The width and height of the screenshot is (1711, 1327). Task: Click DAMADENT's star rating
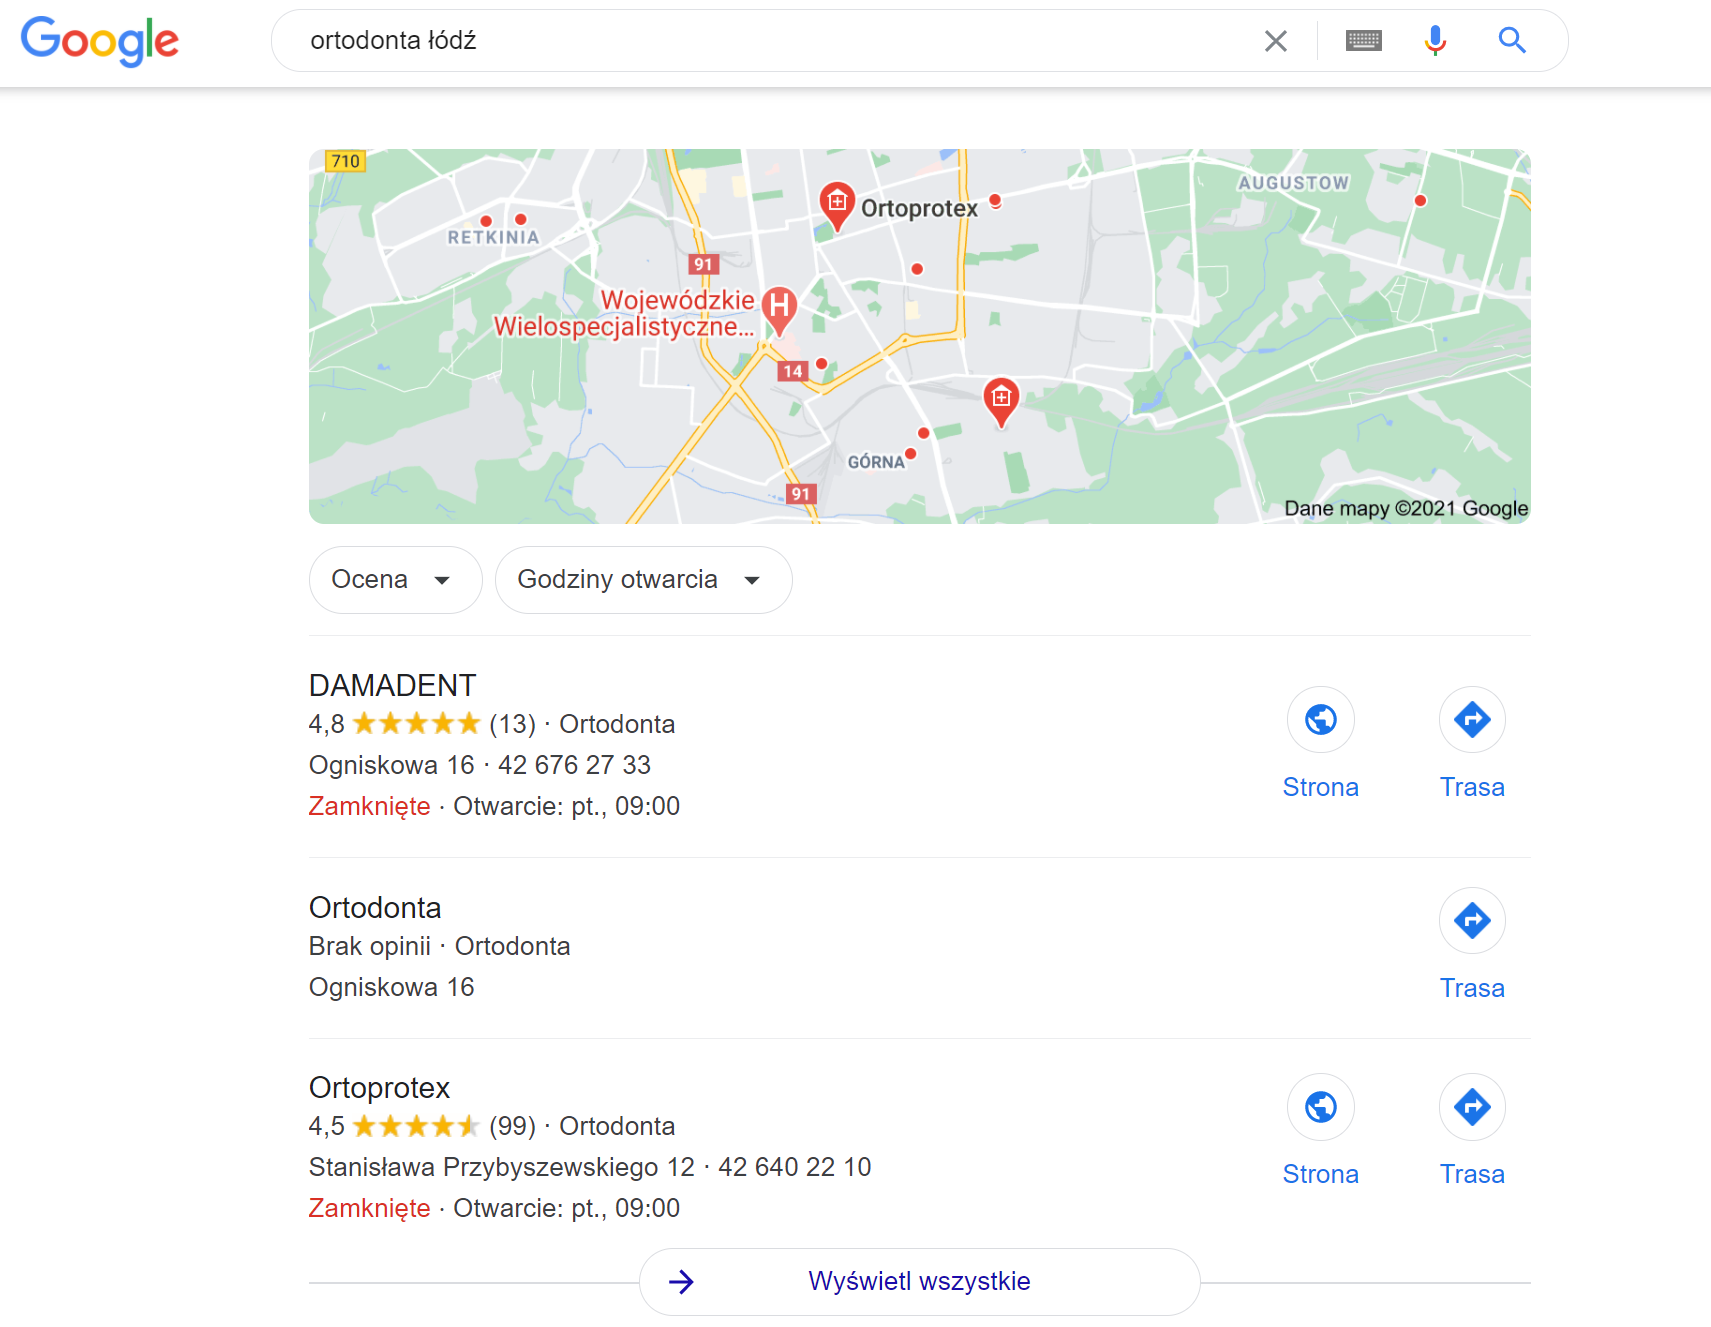[418, 723]
